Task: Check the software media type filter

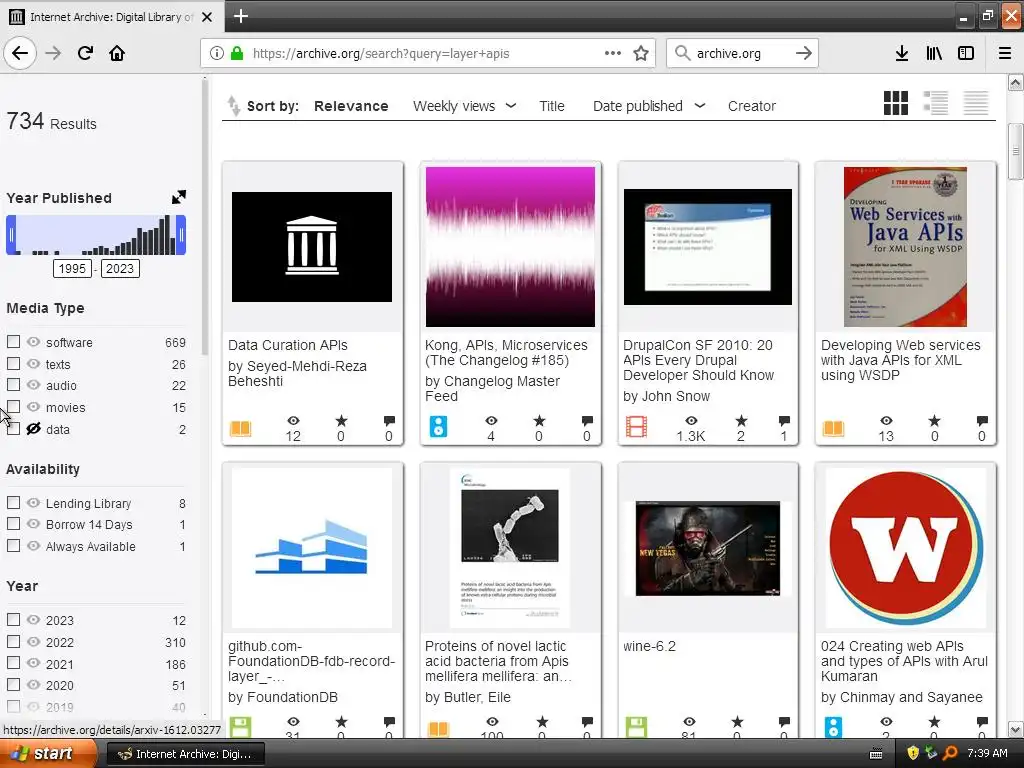Action: (x=13, y=342)
